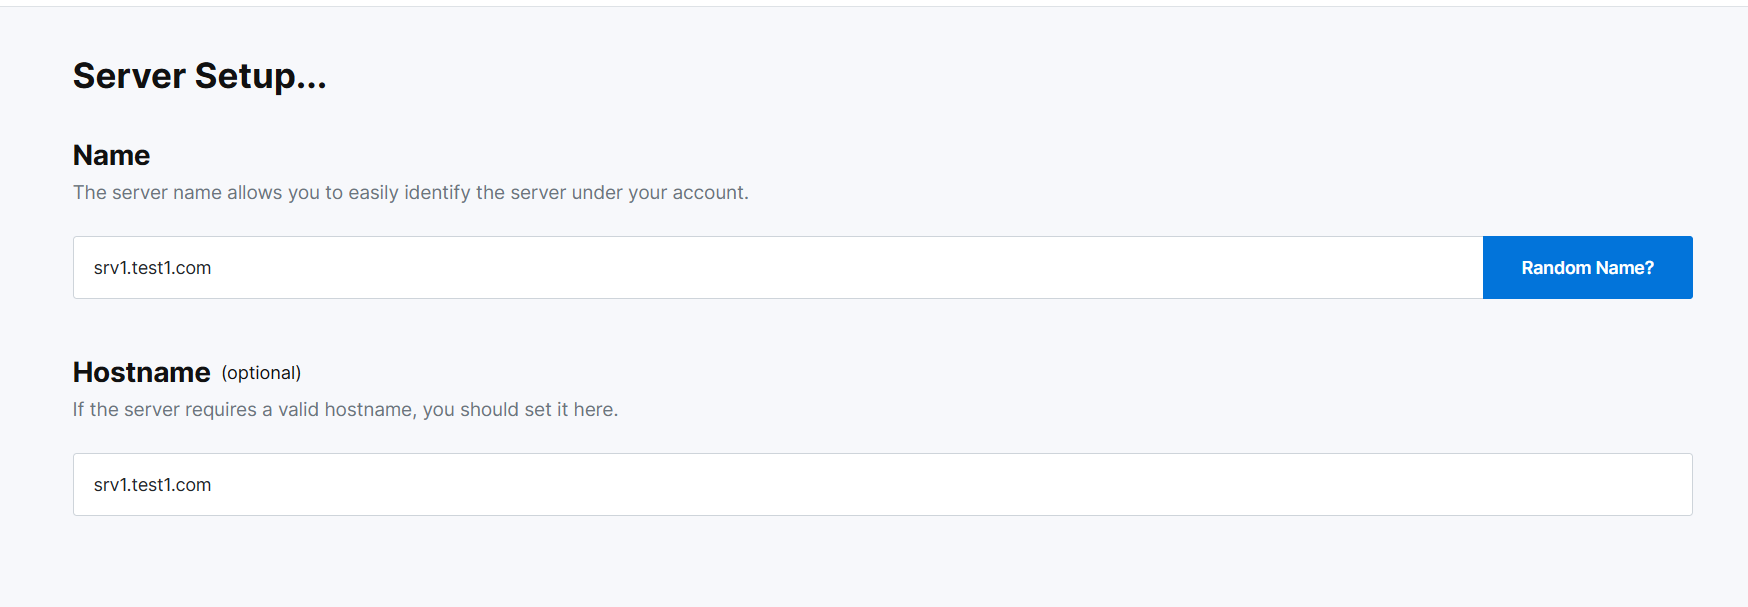This screenshot has width=1748, height=607.
Task: Focus the Name input field
Action: coord(778,267)
